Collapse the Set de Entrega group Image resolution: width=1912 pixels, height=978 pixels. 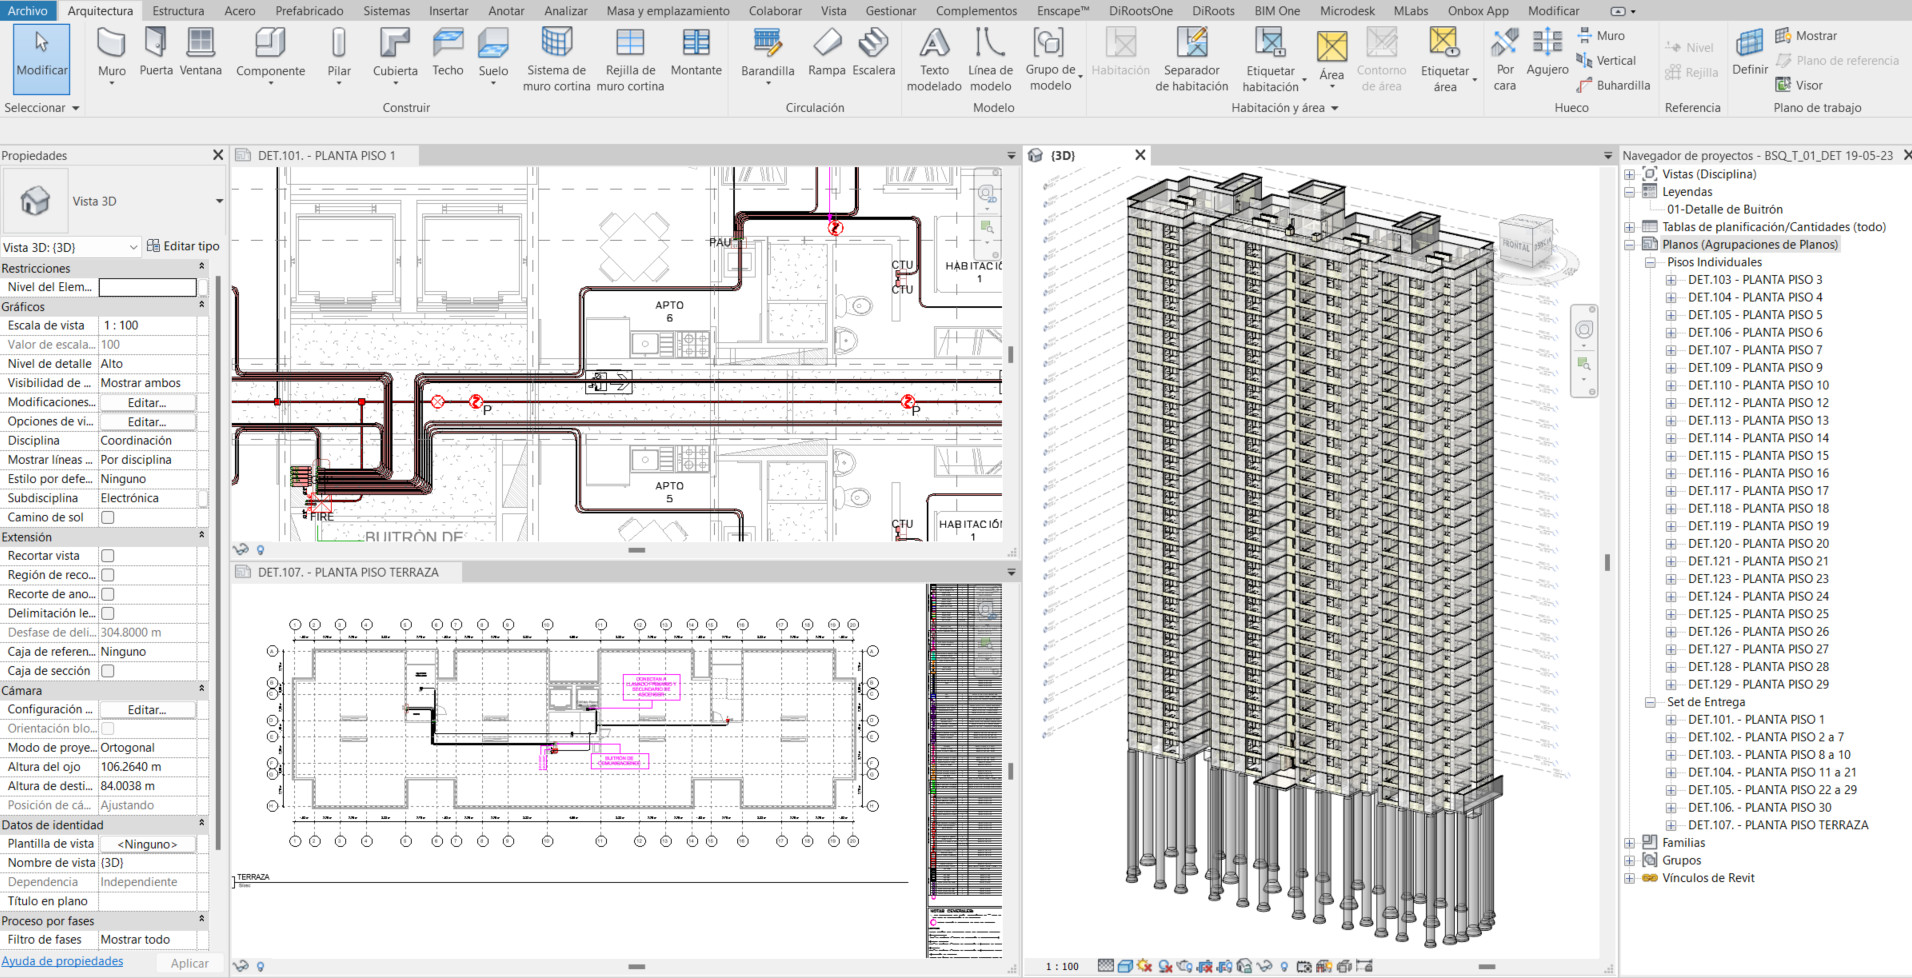pos(1650,702)
